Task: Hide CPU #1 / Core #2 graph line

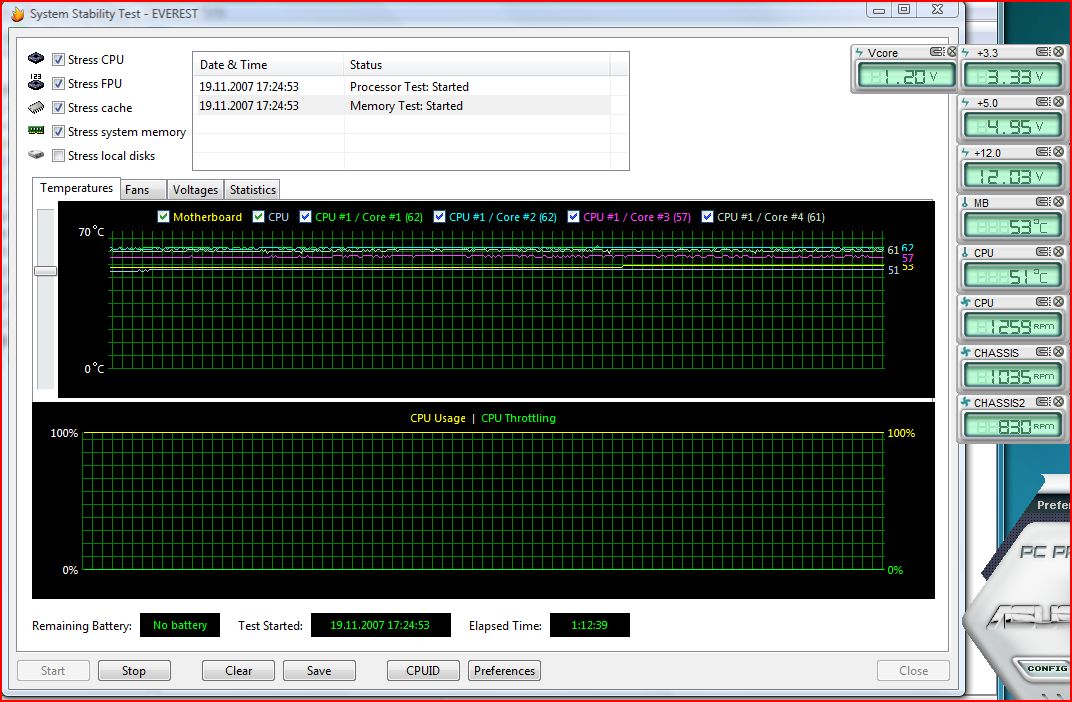Action: tap(440, 217)
